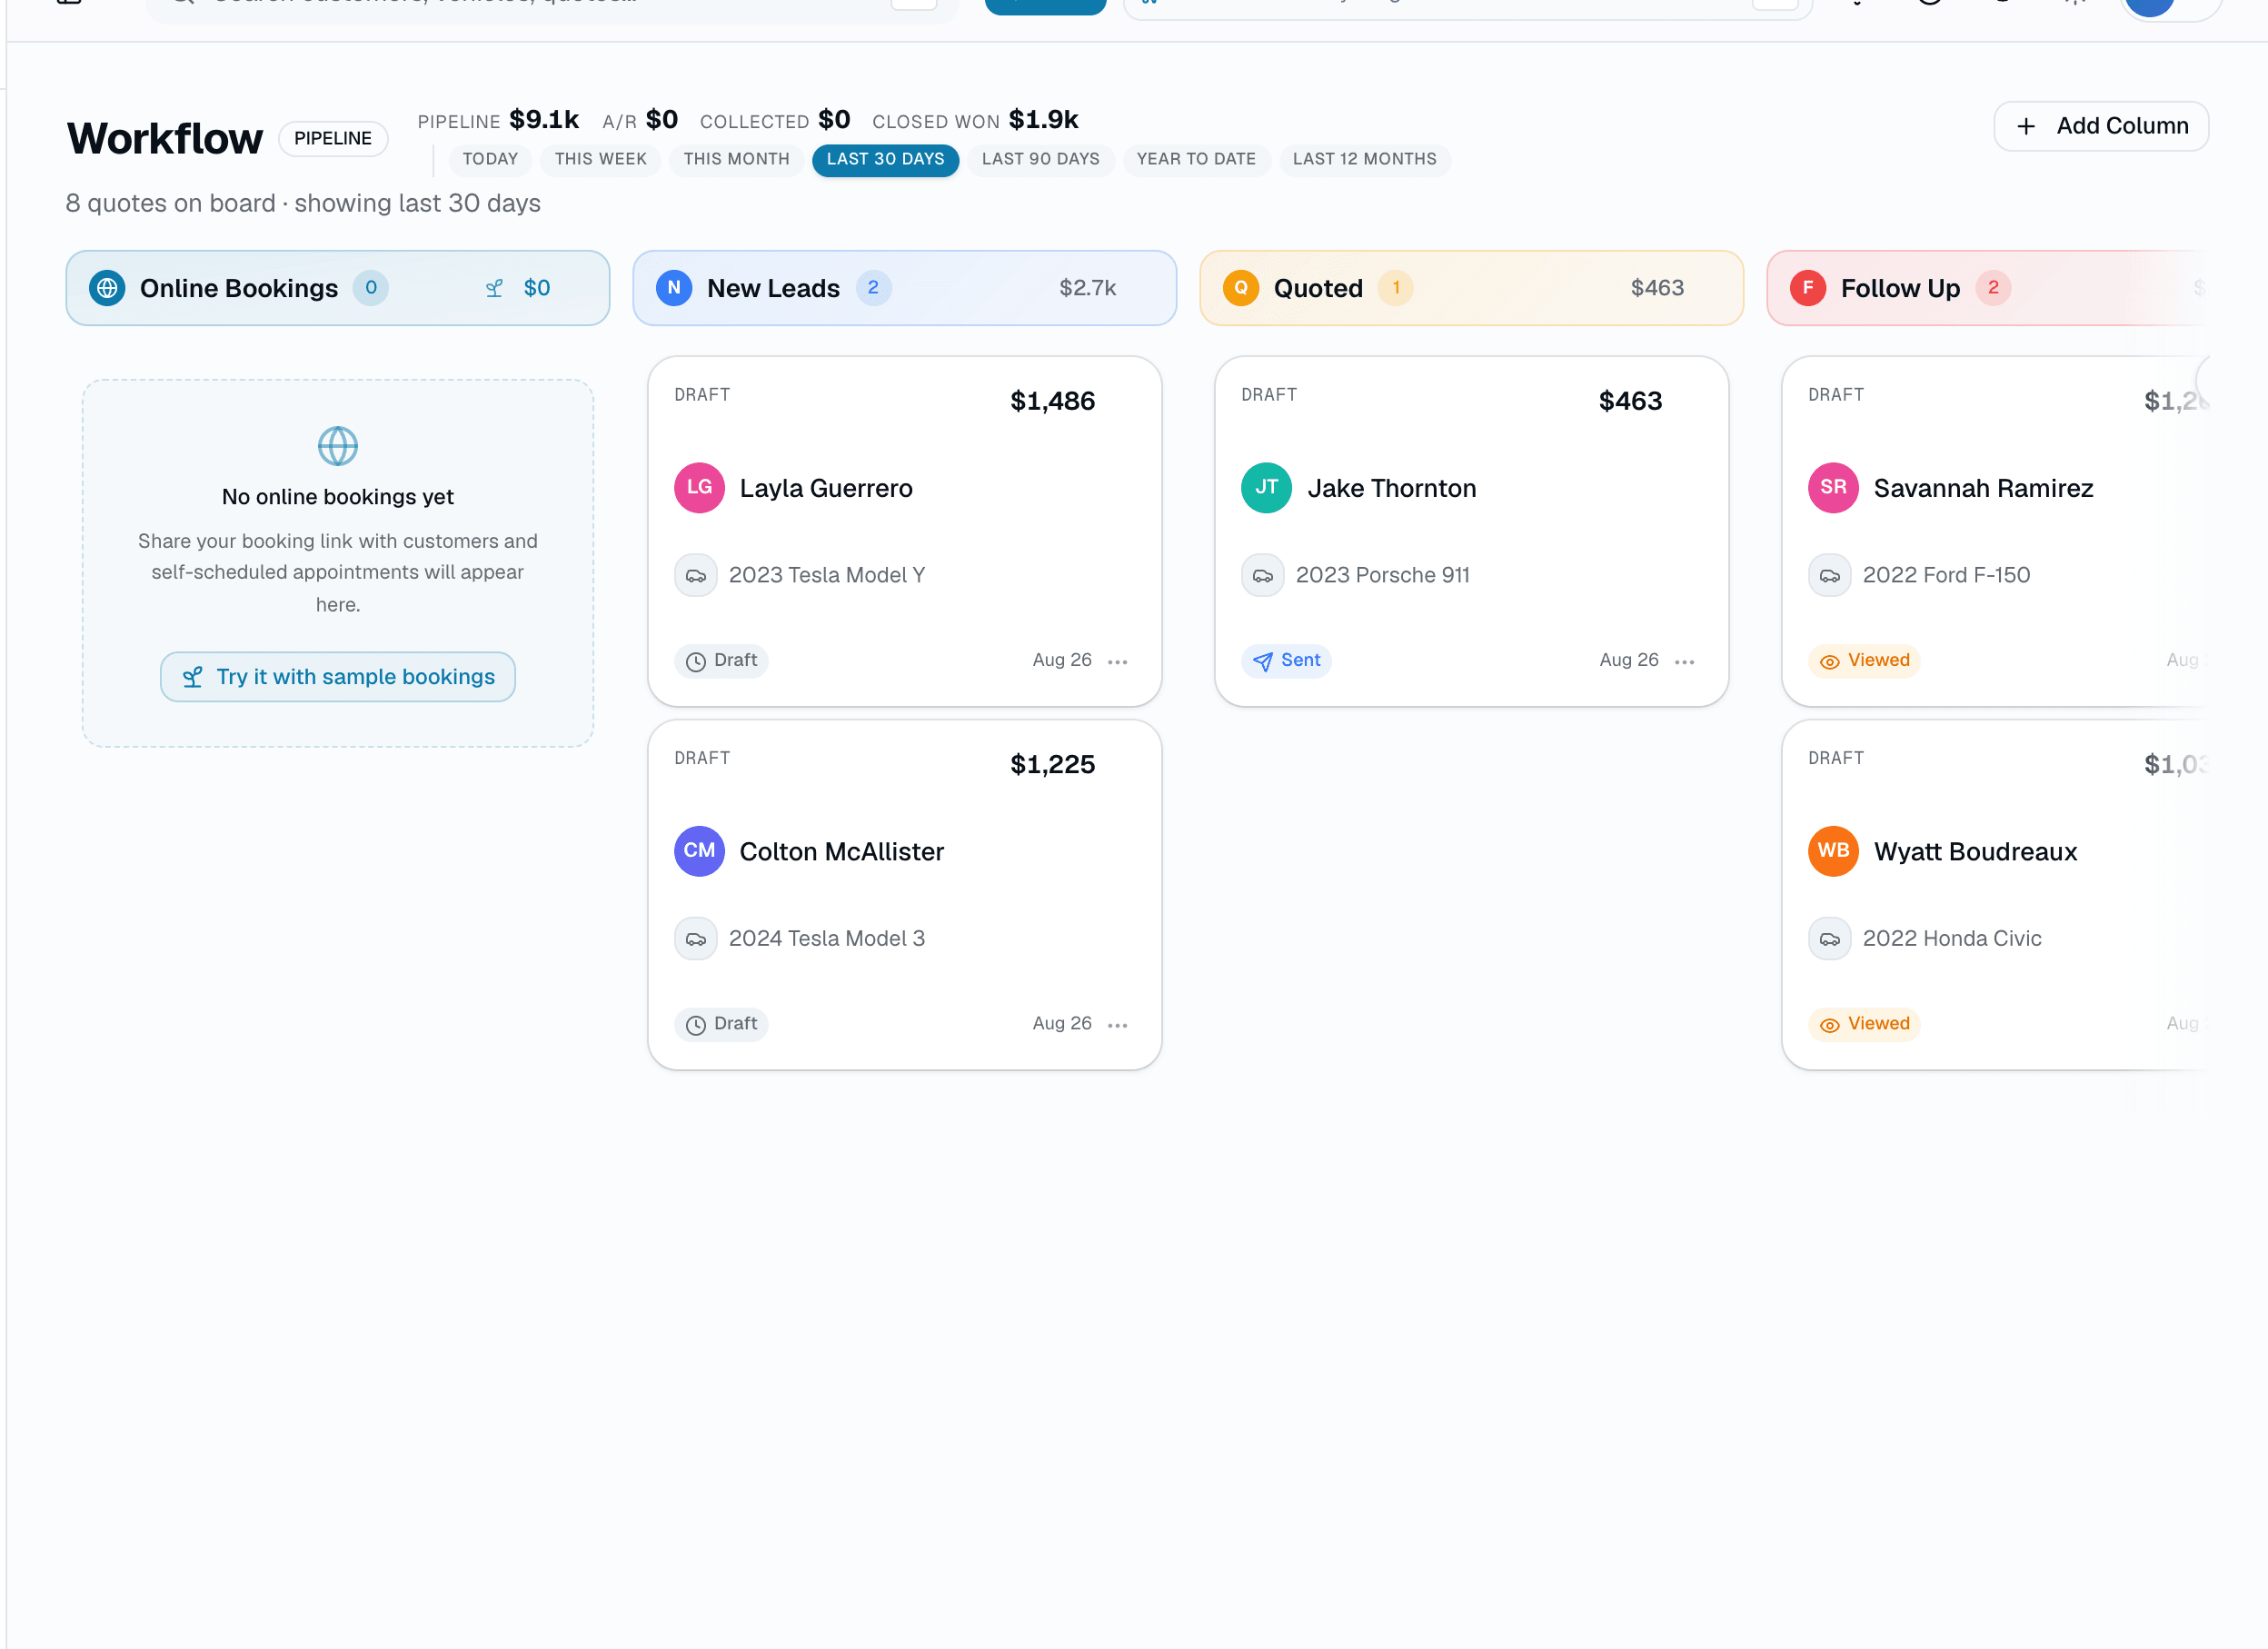The width and height of the screenshot is (2268, 1649).
Task: Click the car icon beside 2022 Ford F-150
Action: coord(1830,576)
